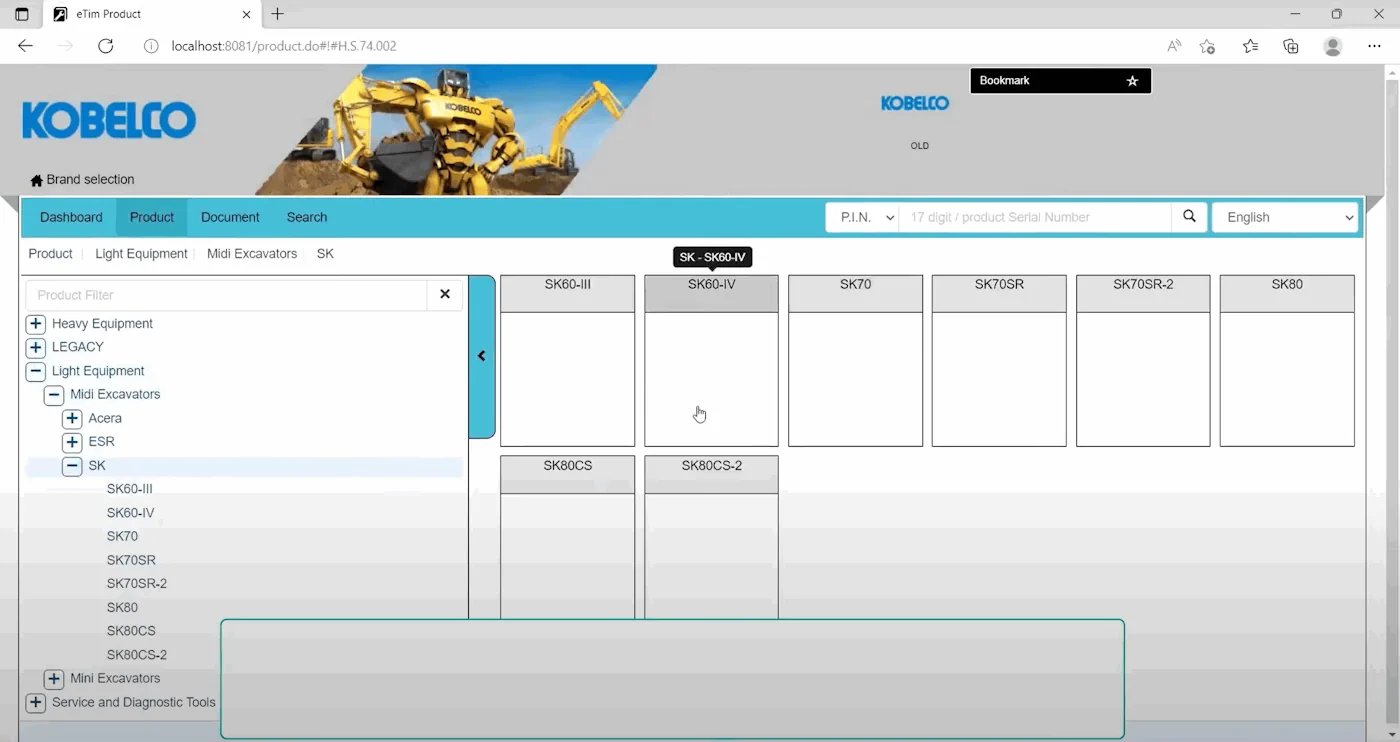This screenshot has height=742, width=1400.
Task: Select SK80 in the tree
Action: (122, 608)
